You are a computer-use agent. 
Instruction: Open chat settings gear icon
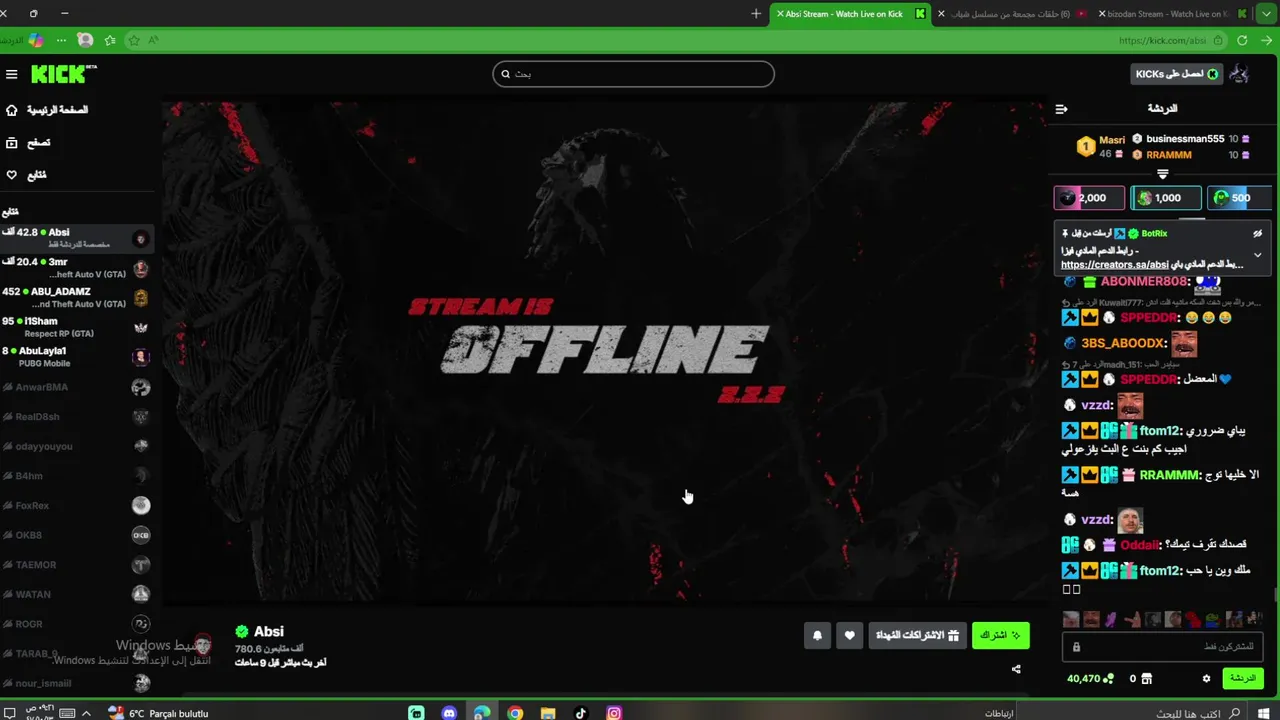click(x=1206, y=678)
